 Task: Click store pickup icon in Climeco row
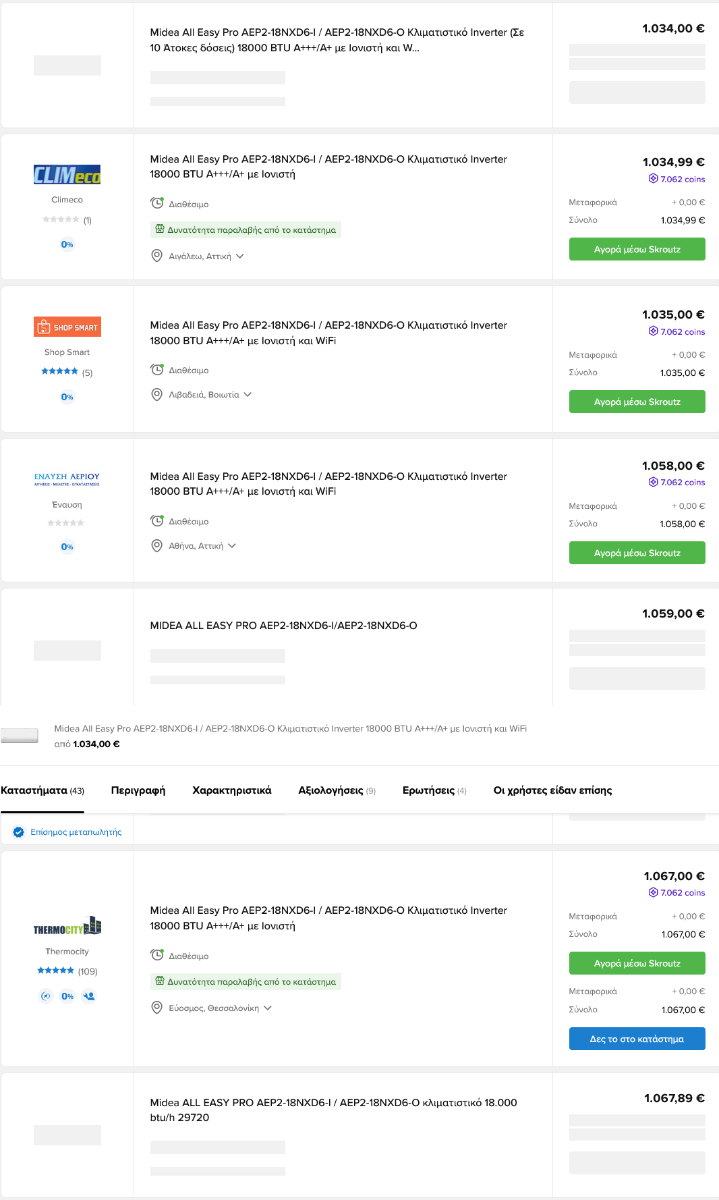tap(159, 229)
